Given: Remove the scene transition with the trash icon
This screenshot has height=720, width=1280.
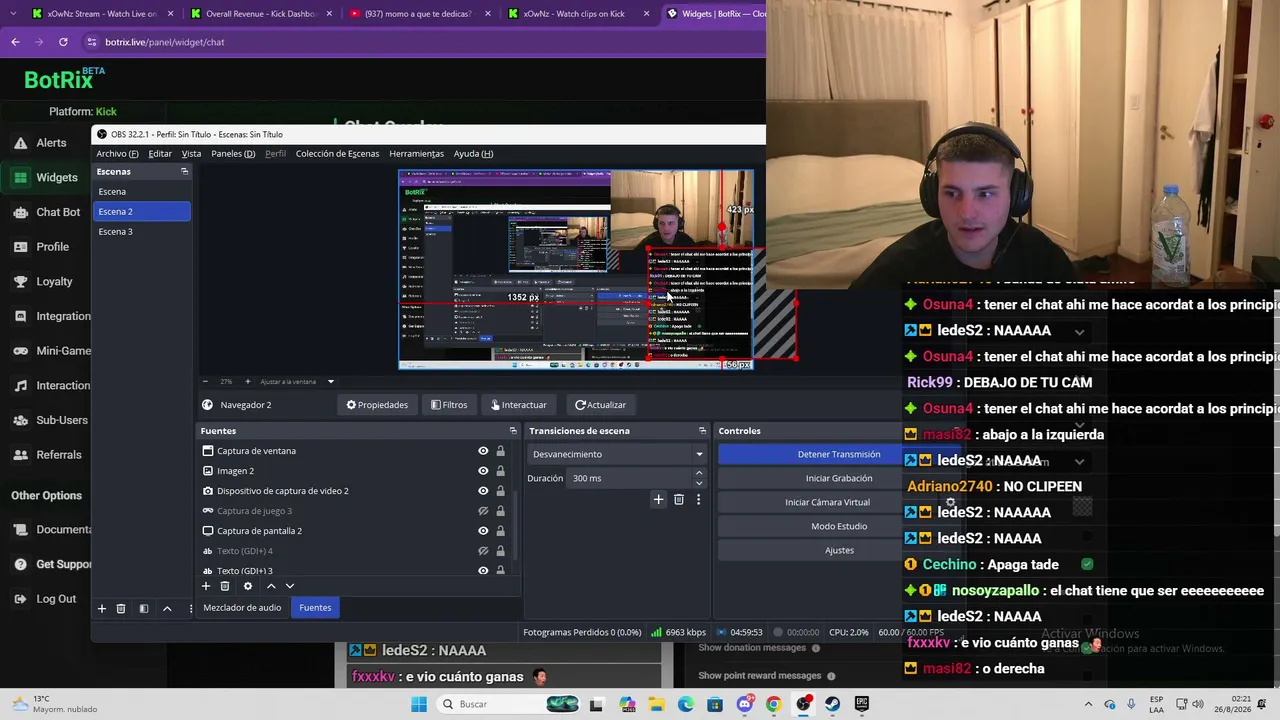Looking at the screenshot, I should coord(678,499).
